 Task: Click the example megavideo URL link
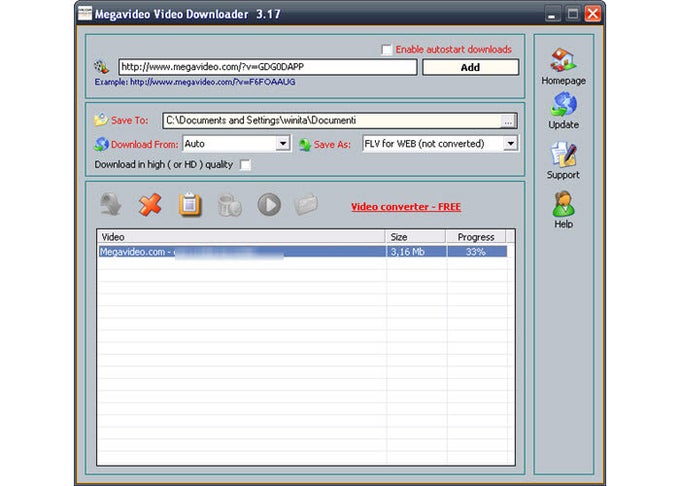[x=212, y=82]
